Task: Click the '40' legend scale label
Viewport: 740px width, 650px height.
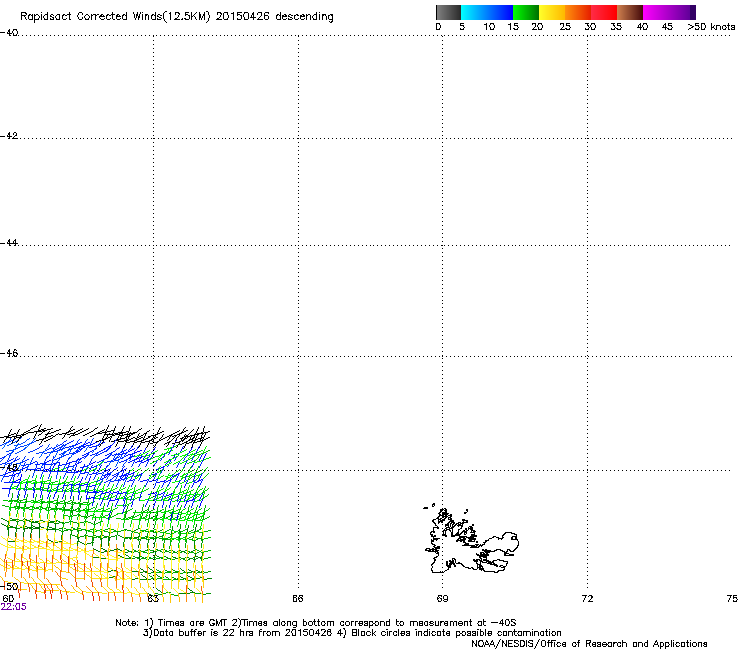Action: pos(642,27)
